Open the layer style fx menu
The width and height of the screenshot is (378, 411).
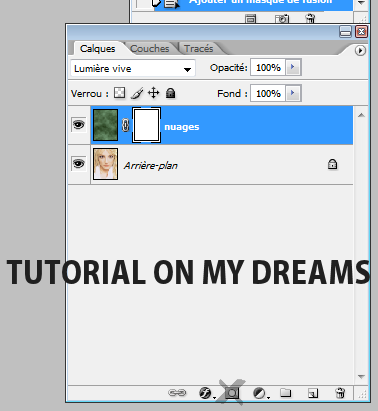[206, 393]
